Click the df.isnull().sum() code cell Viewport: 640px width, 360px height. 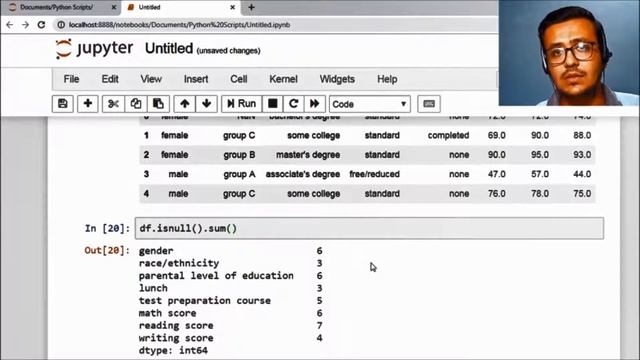[x=369, y=228]
